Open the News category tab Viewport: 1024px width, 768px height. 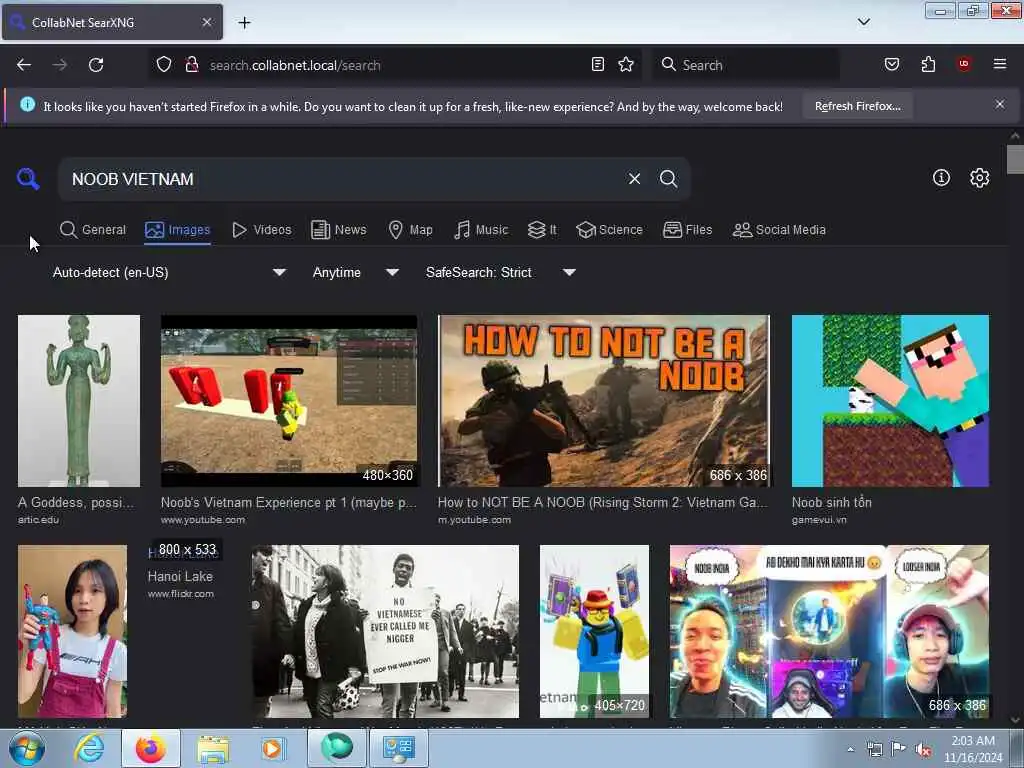(x=338, y=230)
